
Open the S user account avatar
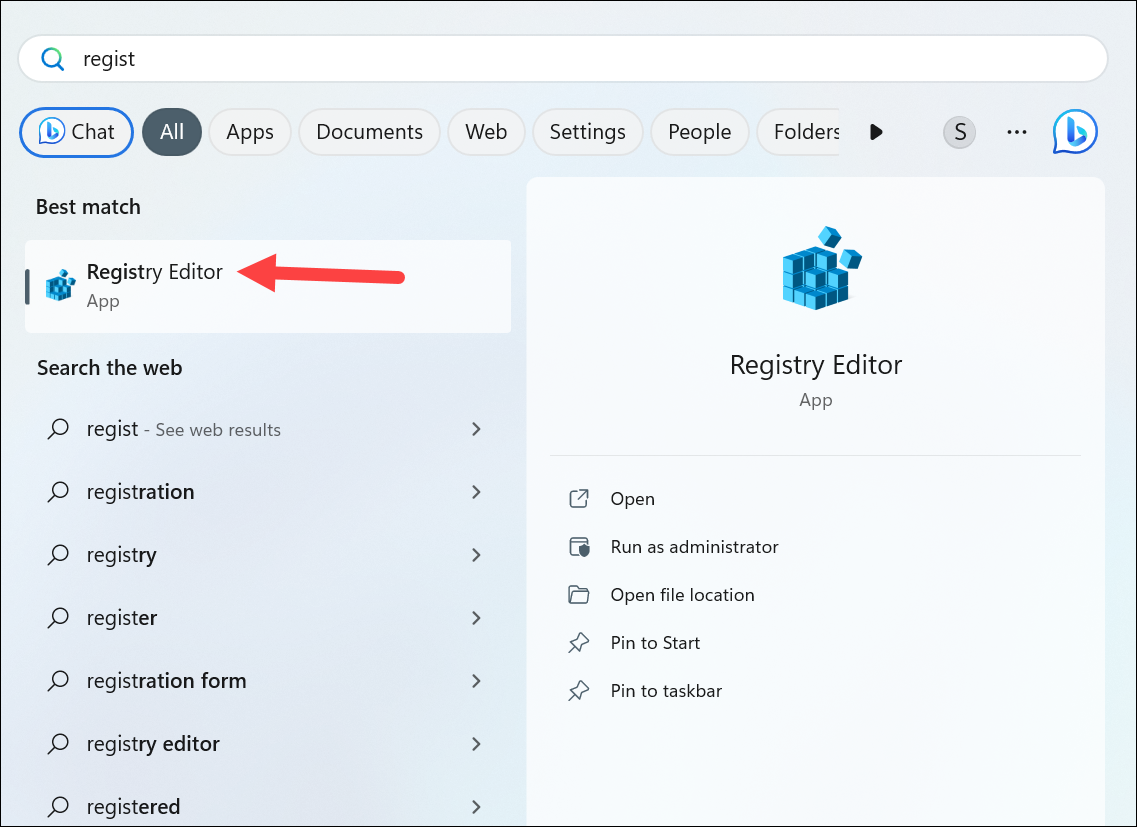[x=959, y=132]
